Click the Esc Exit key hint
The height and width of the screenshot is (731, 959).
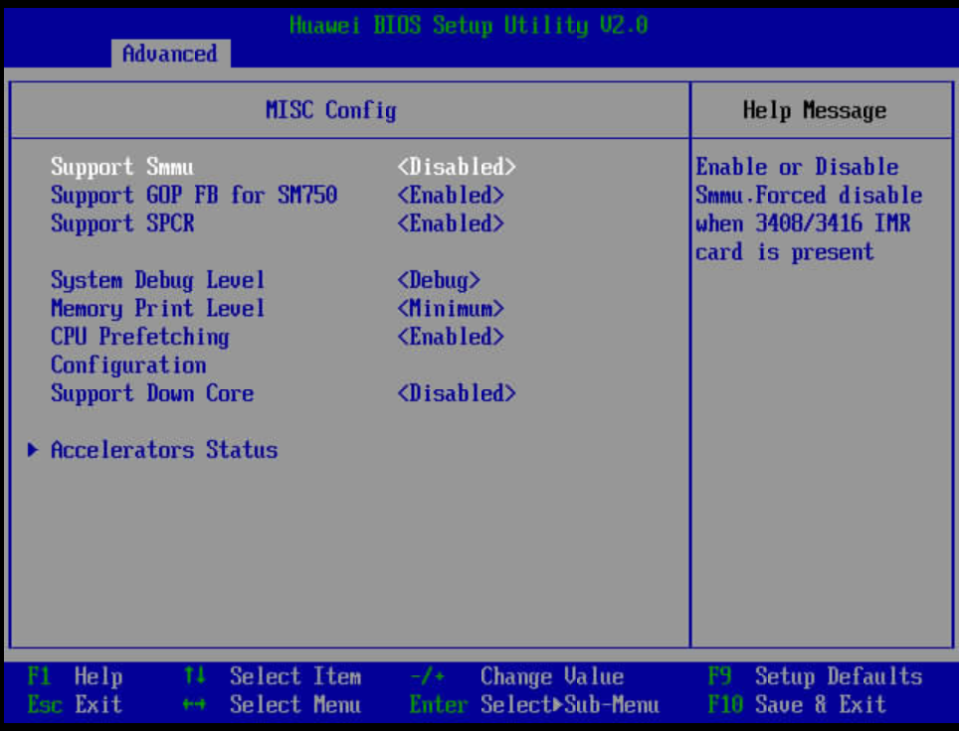pos(75,705)
